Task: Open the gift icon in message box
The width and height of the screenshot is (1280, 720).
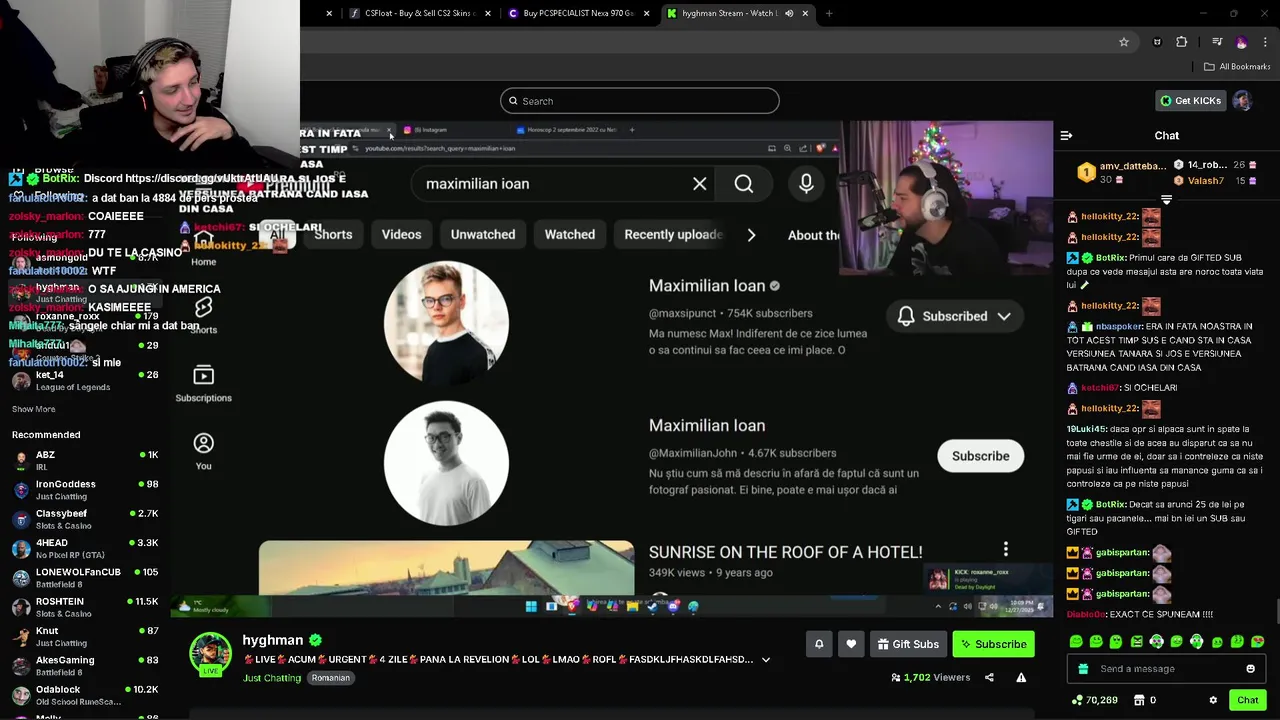Action: [x=1083, y=669]
